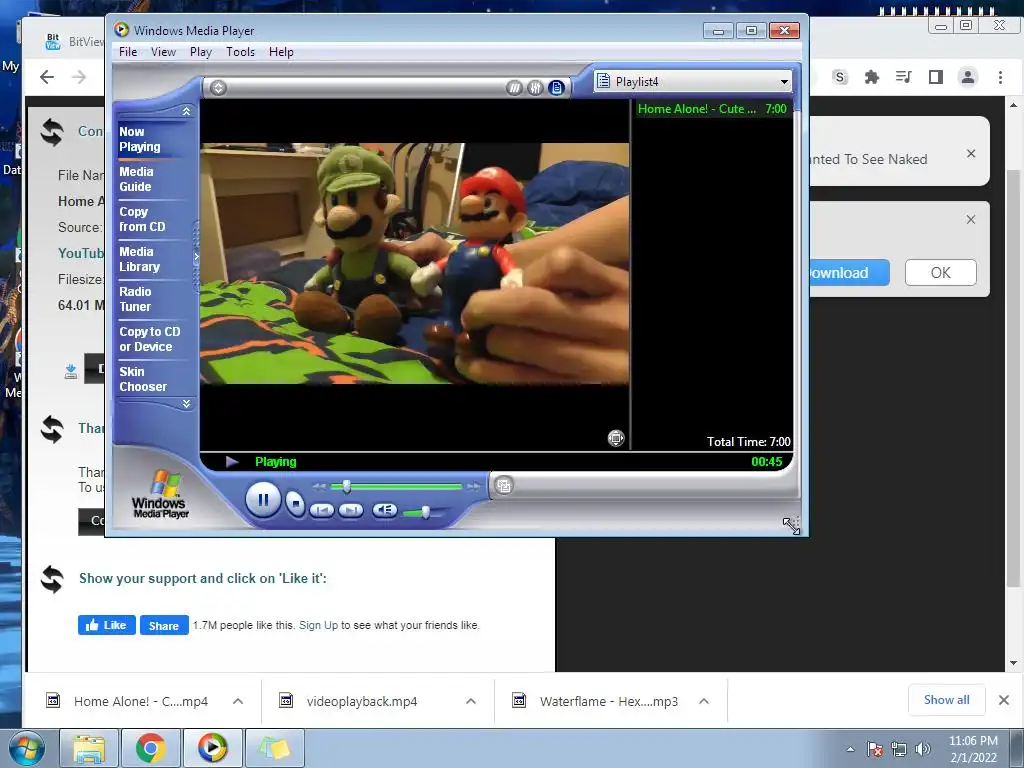Expand options for the Home Alone! mp4 download

(x=238, y=701)
